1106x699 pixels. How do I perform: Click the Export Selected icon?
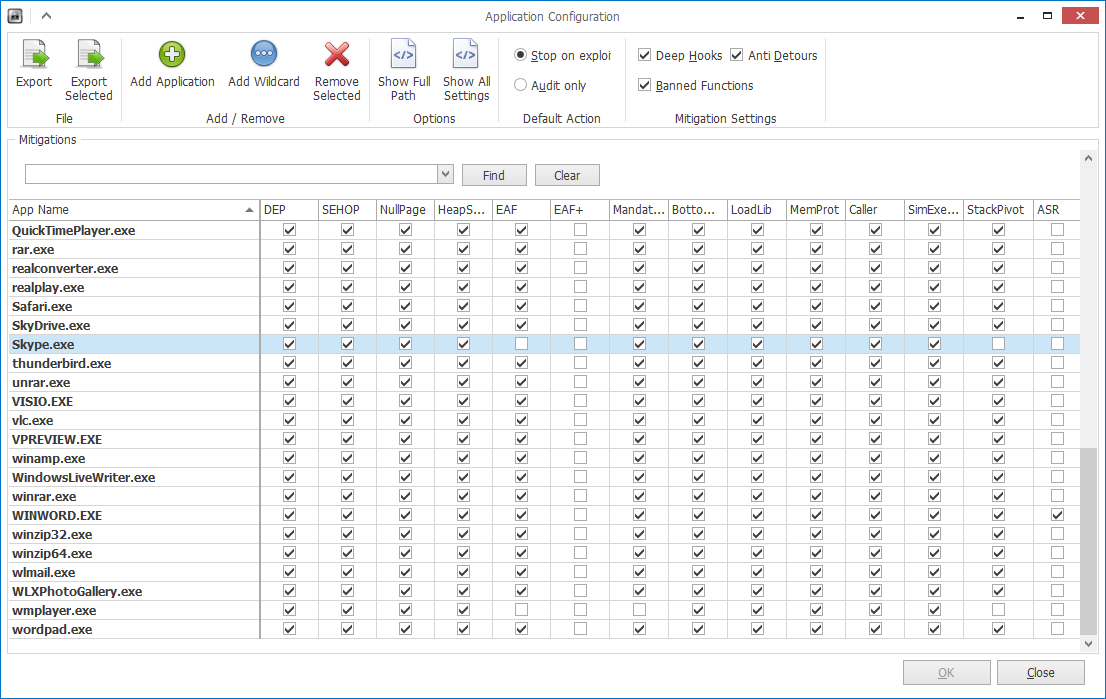pyautogui.click(x=89, y=54)
